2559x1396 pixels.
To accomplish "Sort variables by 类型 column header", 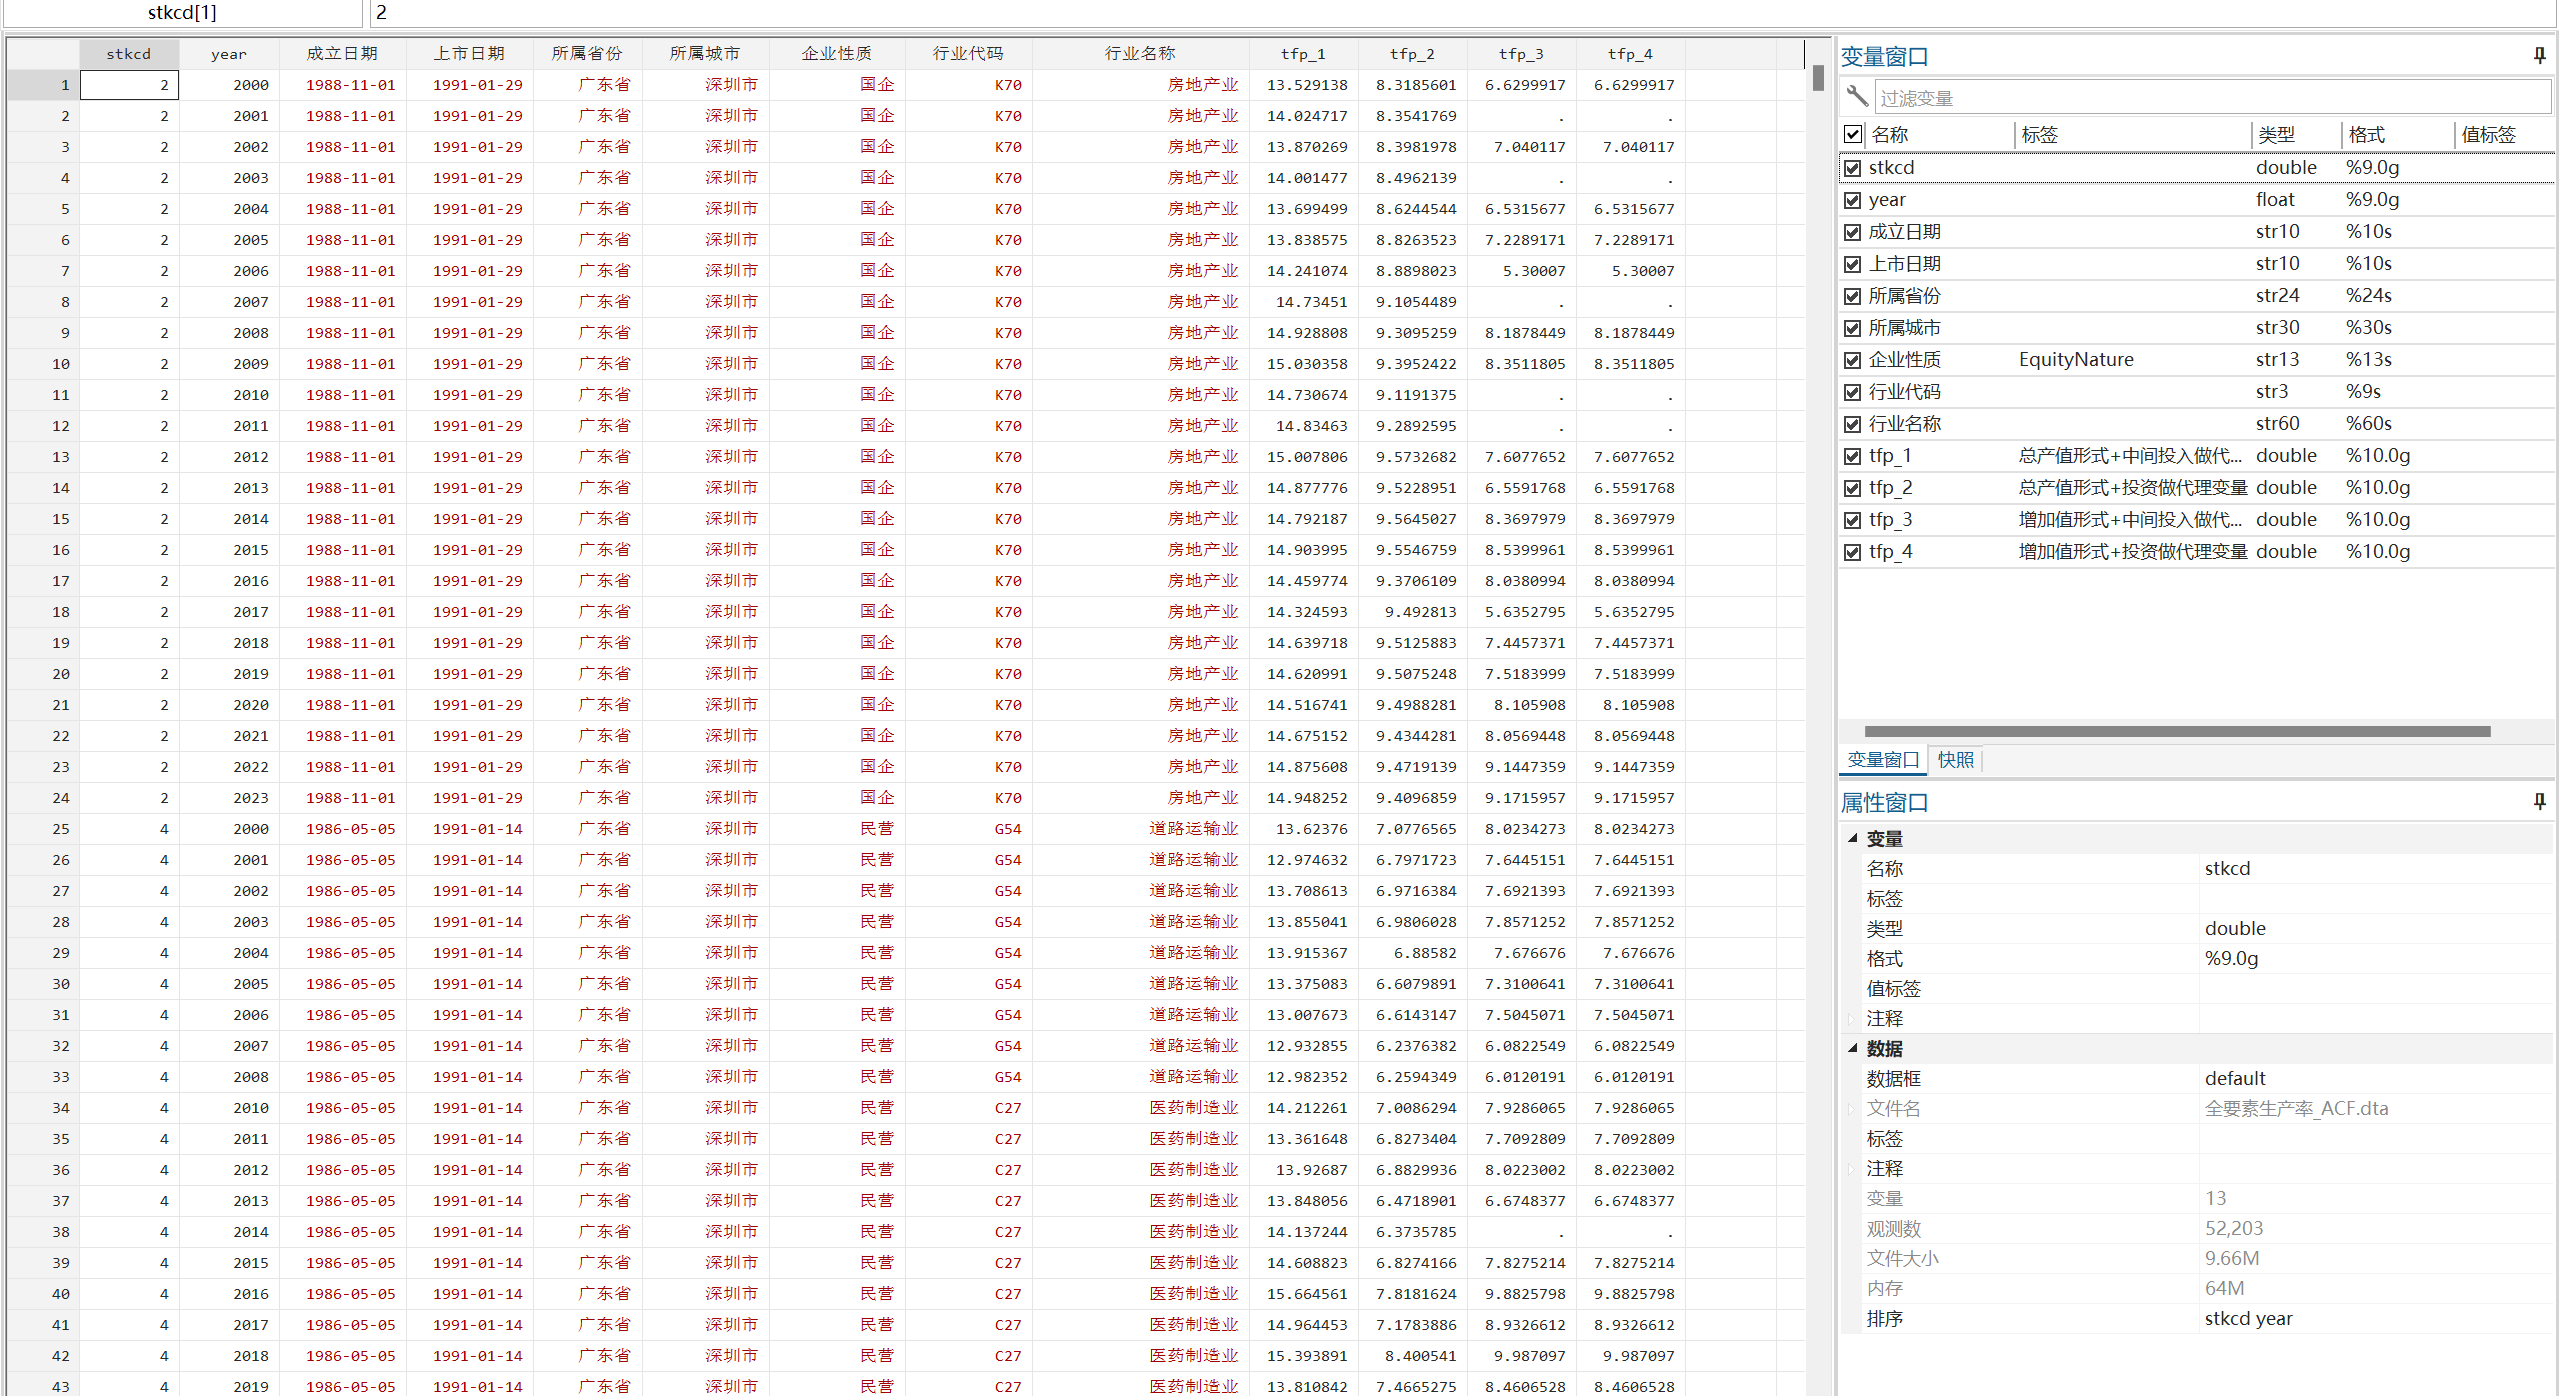I will pyautogui.click(x=2276, y=135).
